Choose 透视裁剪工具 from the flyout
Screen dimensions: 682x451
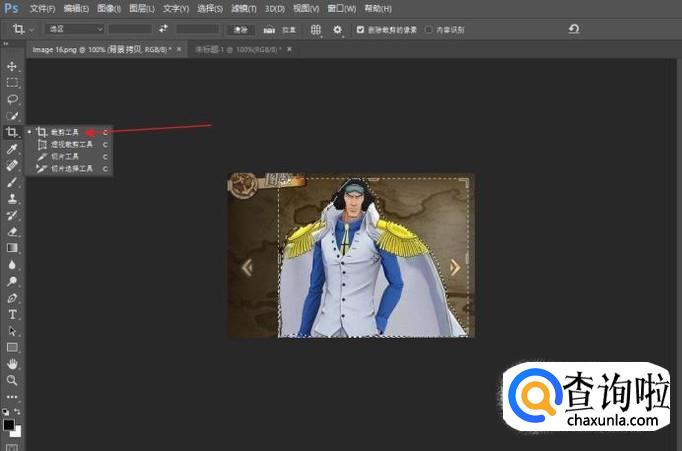(71, 144)
